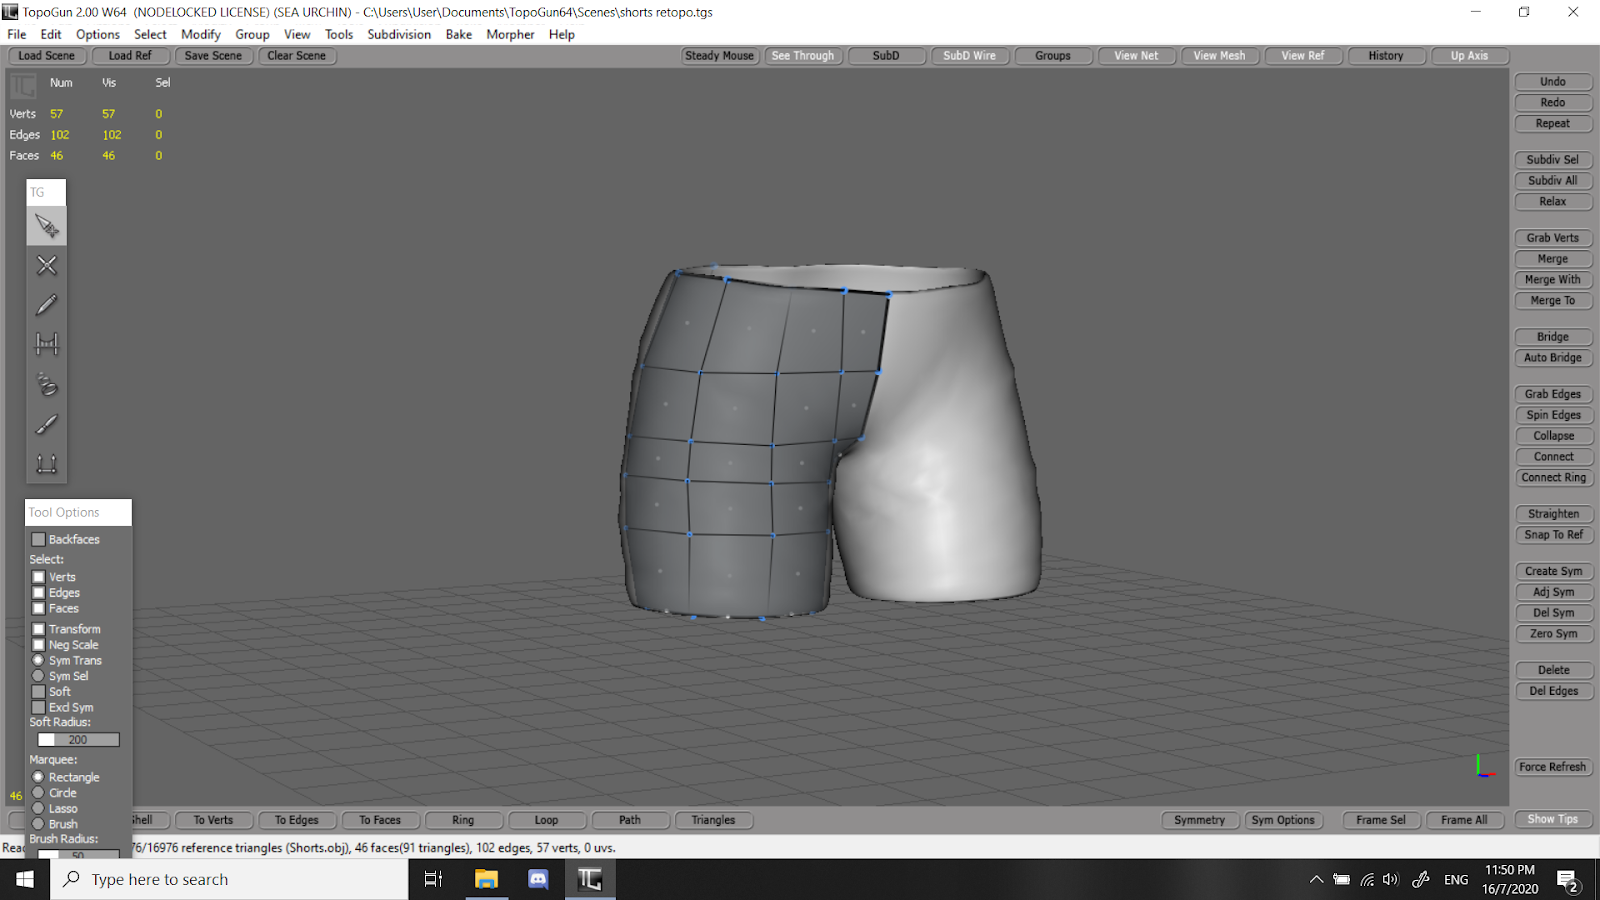Choose Circle marquee mode

pos(38,793)
